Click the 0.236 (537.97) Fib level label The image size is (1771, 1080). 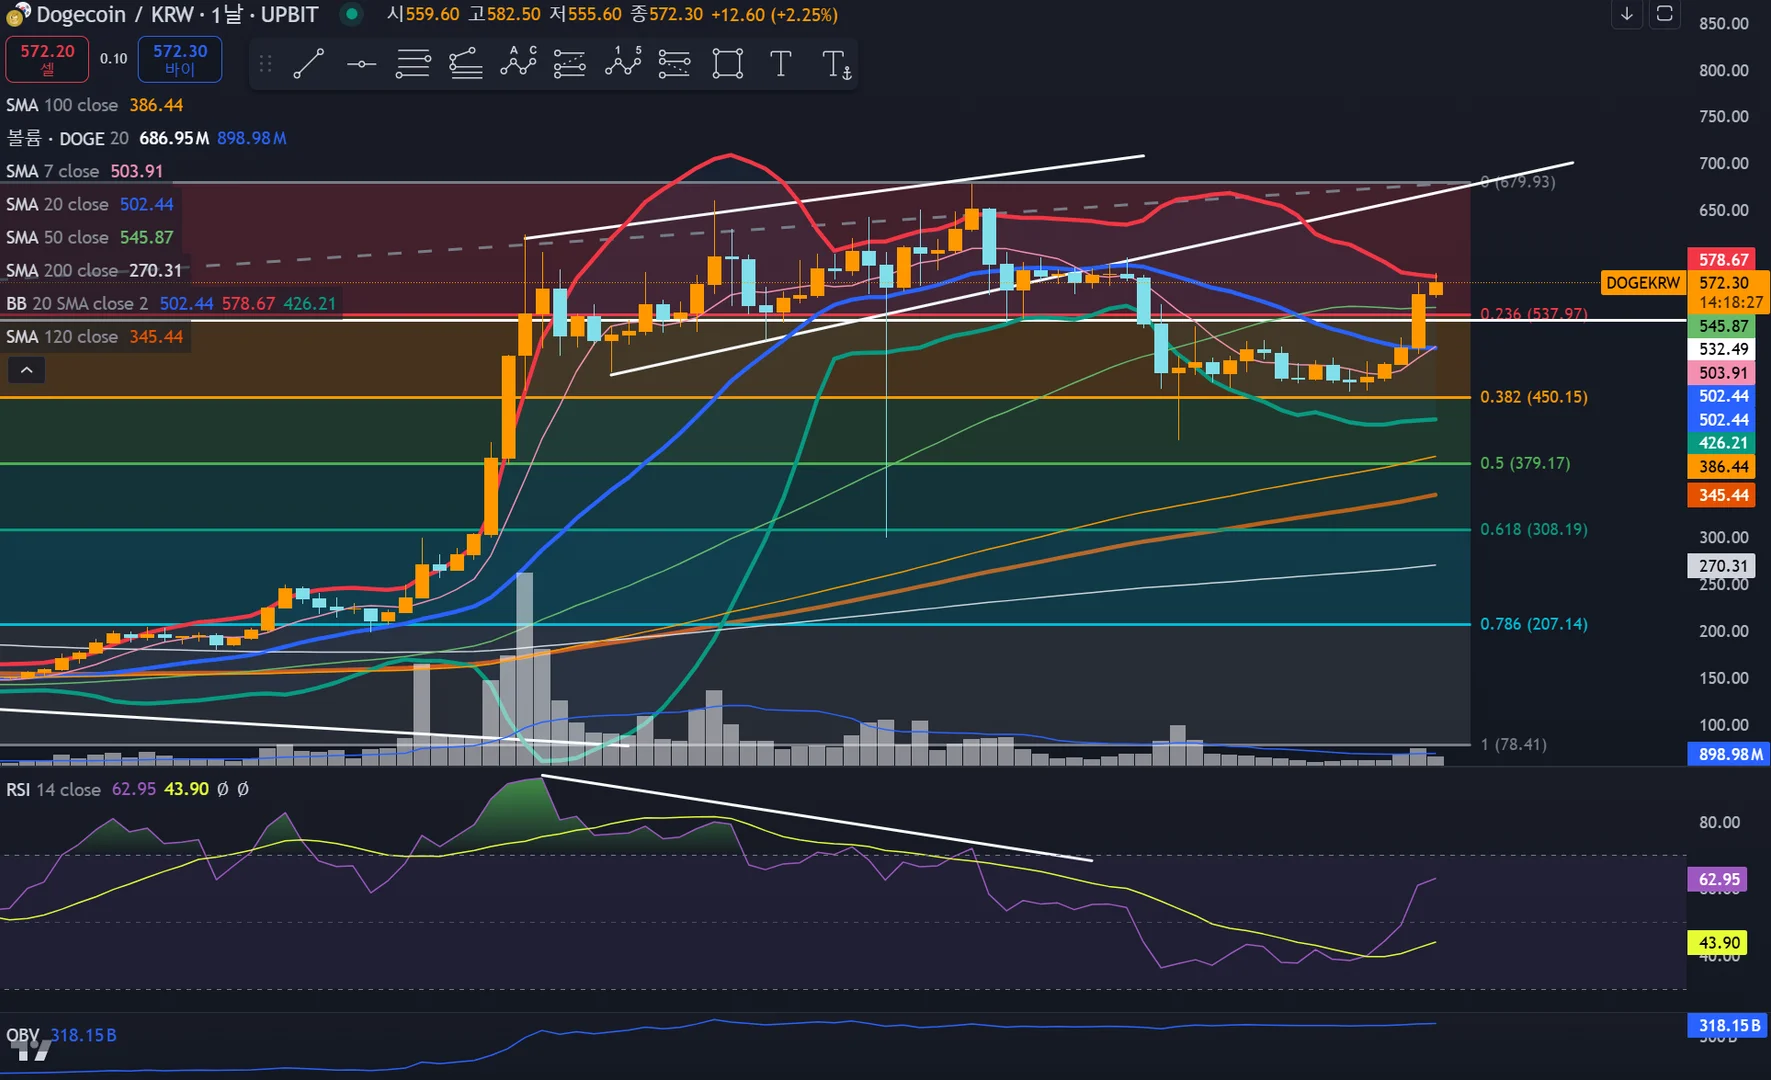[1533, 314]
